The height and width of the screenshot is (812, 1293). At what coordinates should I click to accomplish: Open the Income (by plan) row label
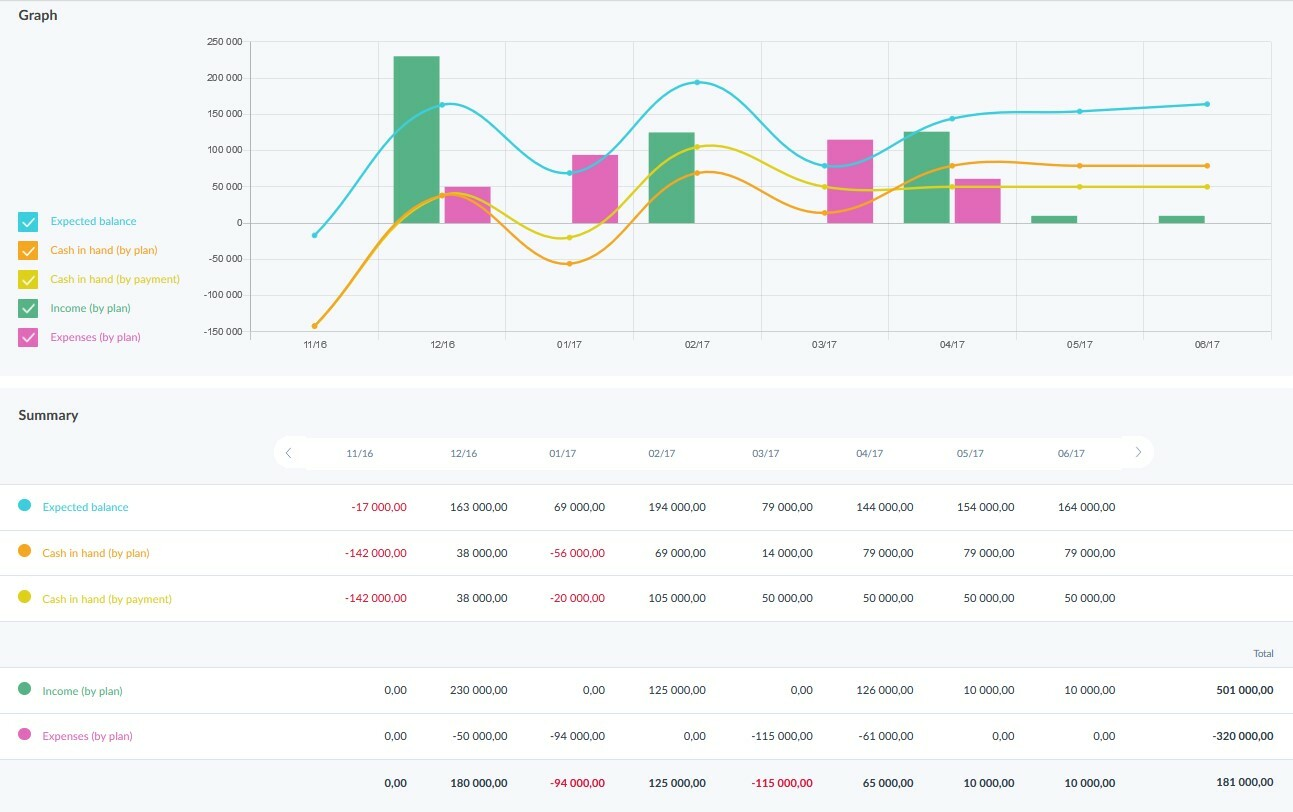click(82, 692)
